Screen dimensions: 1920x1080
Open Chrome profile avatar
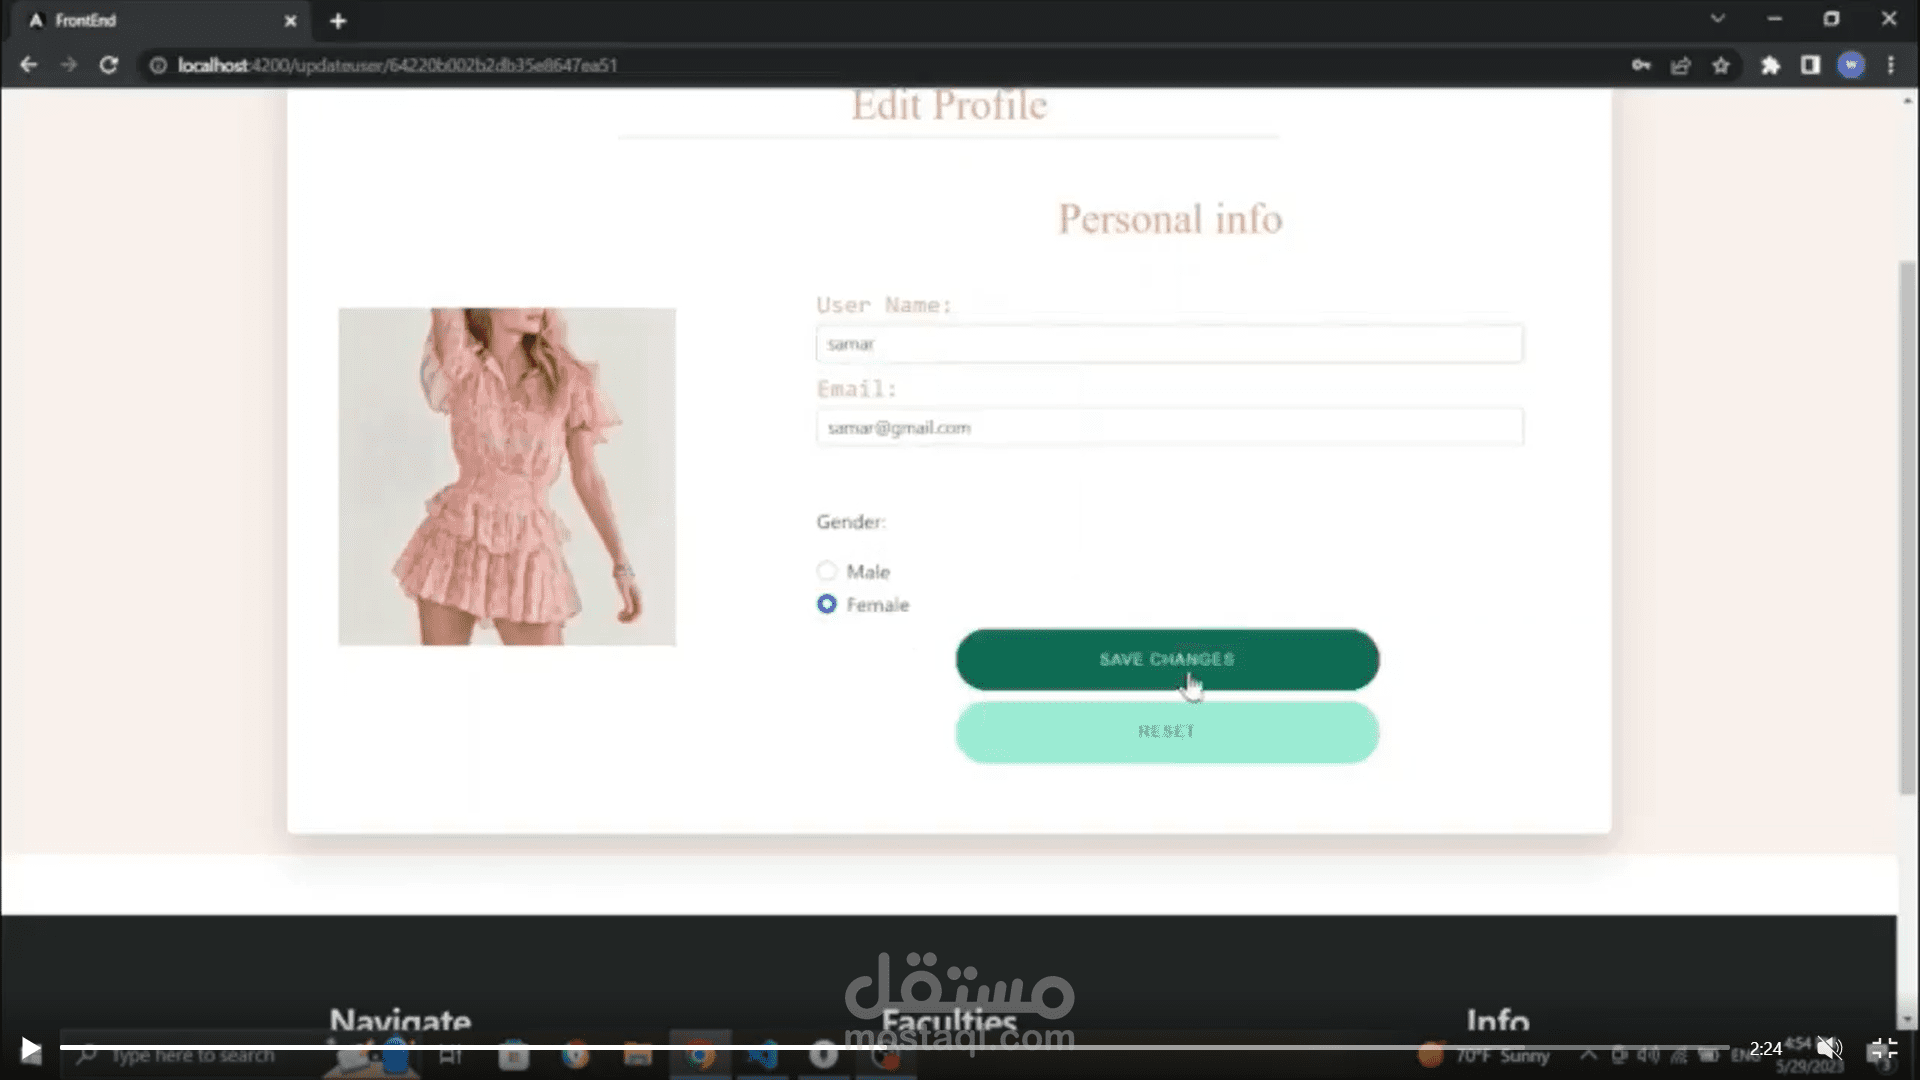(1851, 66)
